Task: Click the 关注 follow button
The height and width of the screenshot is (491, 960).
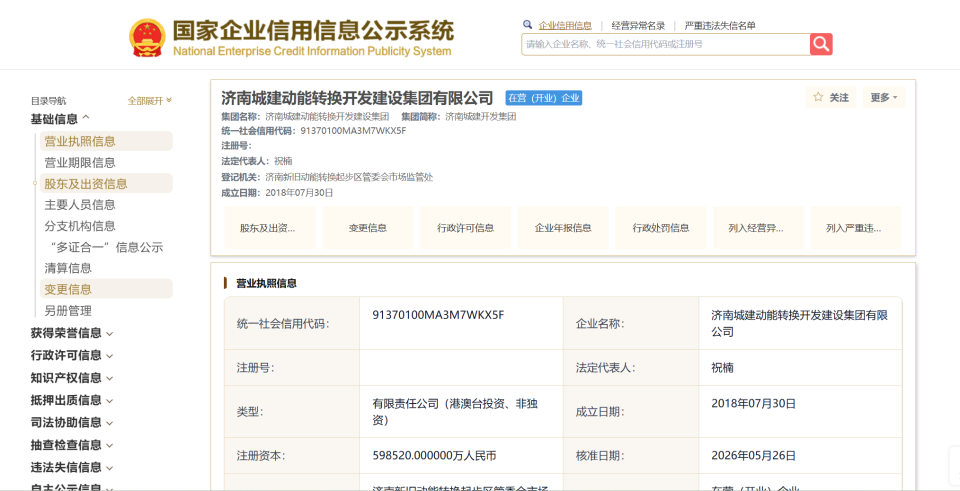Action: 831,97
